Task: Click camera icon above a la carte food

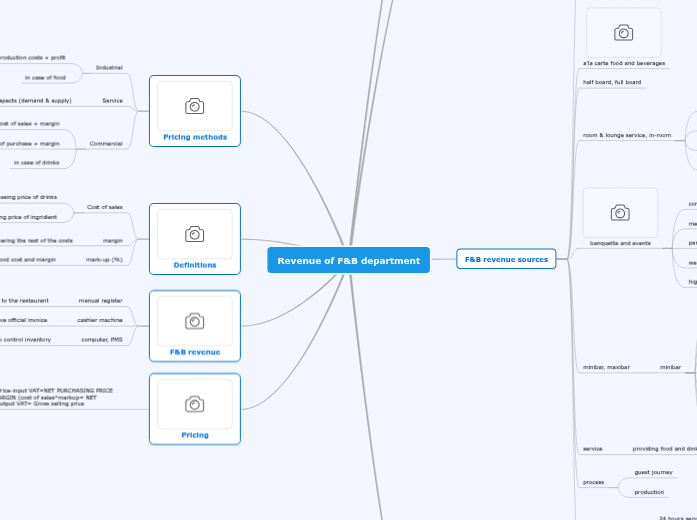Action: (x=623, y=33)
